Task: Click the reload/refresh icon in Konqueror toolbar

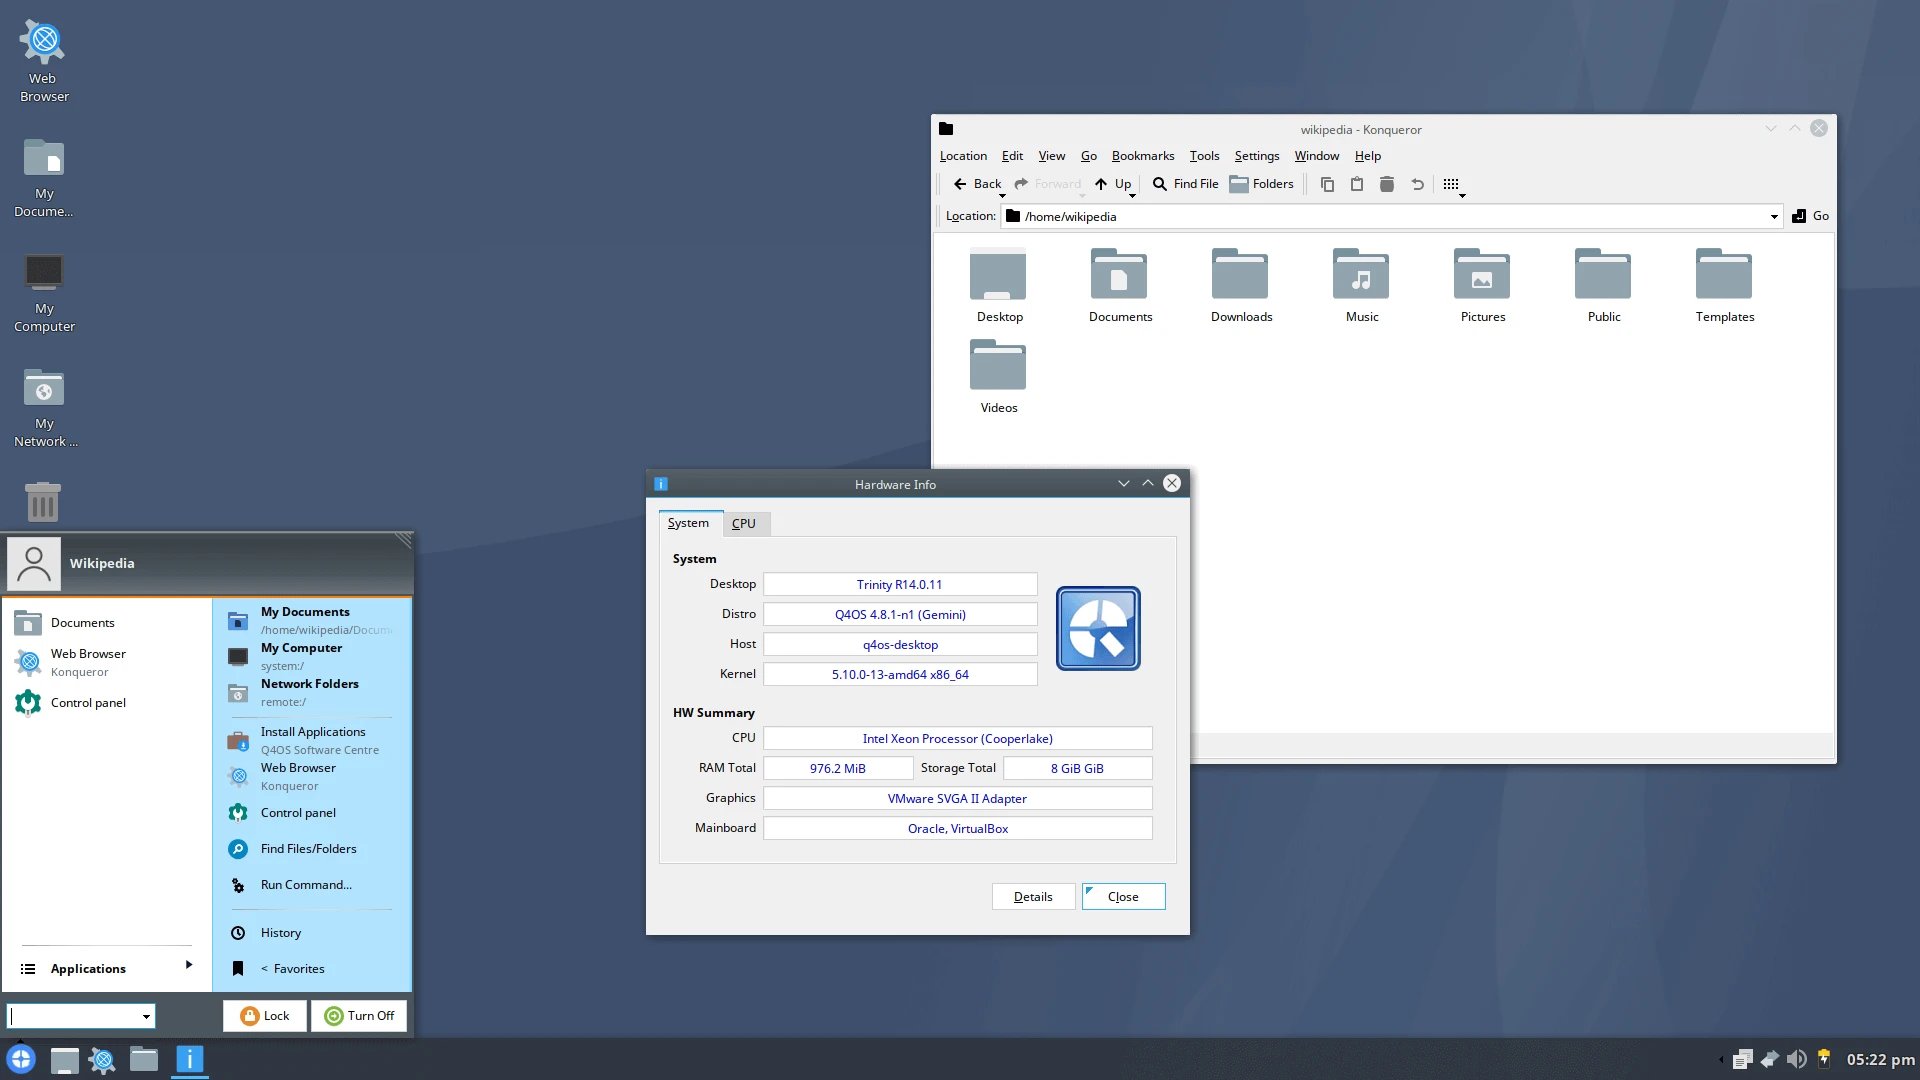Action: pos(1416,183)
